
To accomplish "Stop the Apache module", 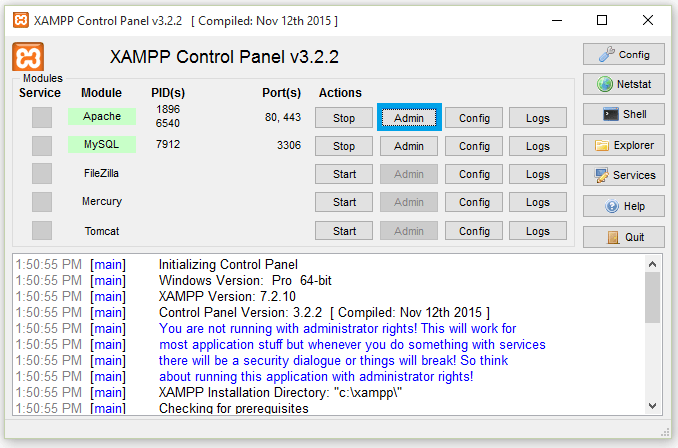I will coord(344,118).
